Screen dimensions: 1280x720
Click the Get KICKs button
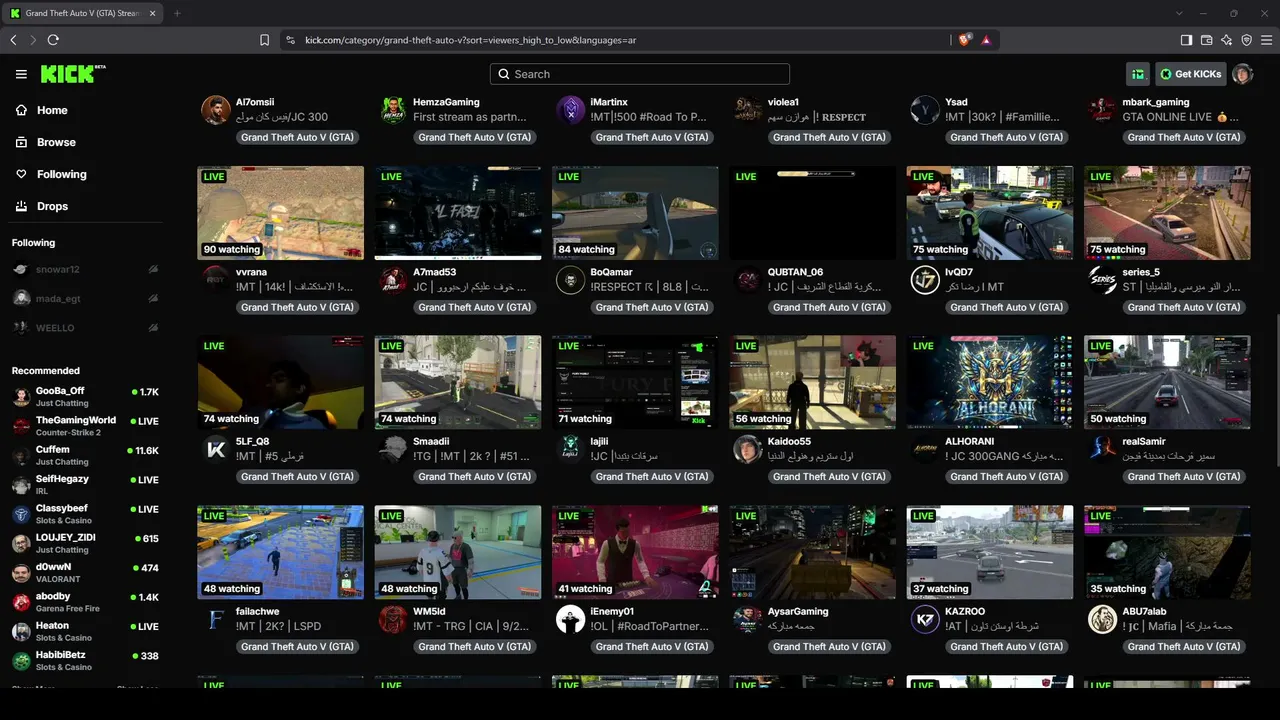pos(1190,74)
